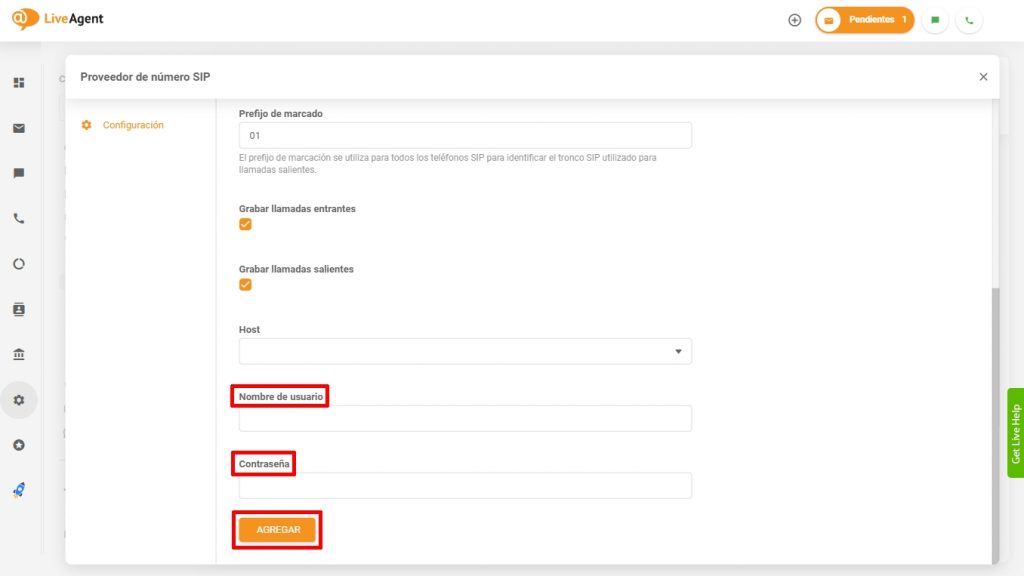
Task: Select the email tickets icon in sidebar
Action: click(x=18, y=128)
